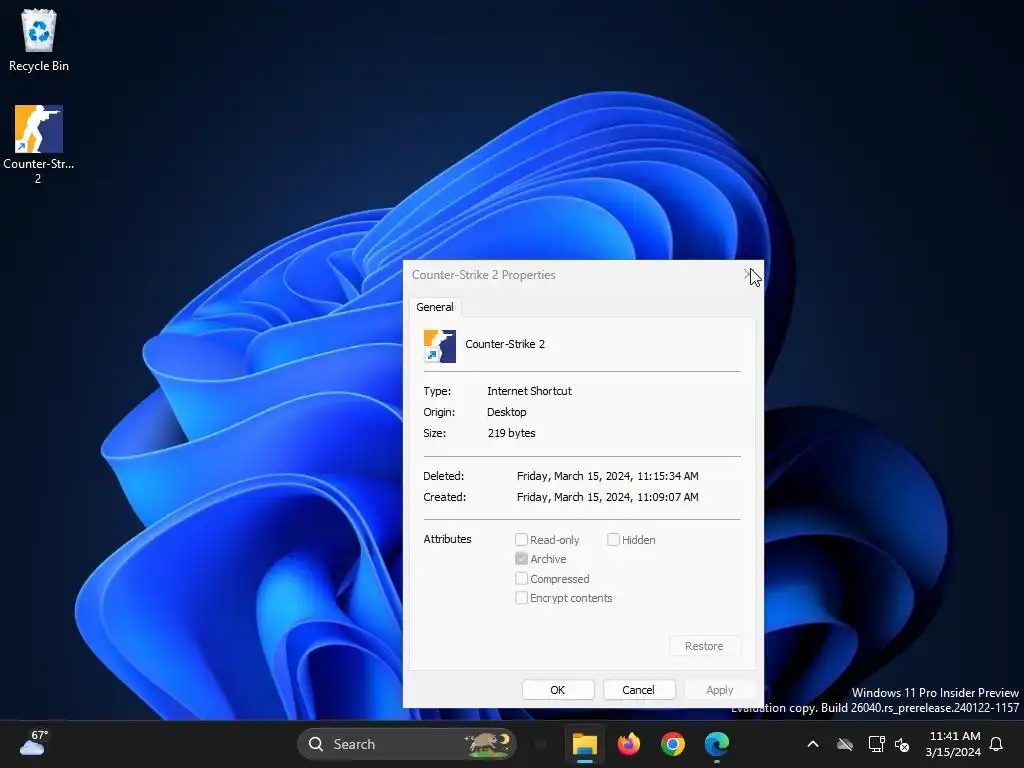
Task: Close the Counter-Strike 2 Properties dialog
Action: [747, 274]
